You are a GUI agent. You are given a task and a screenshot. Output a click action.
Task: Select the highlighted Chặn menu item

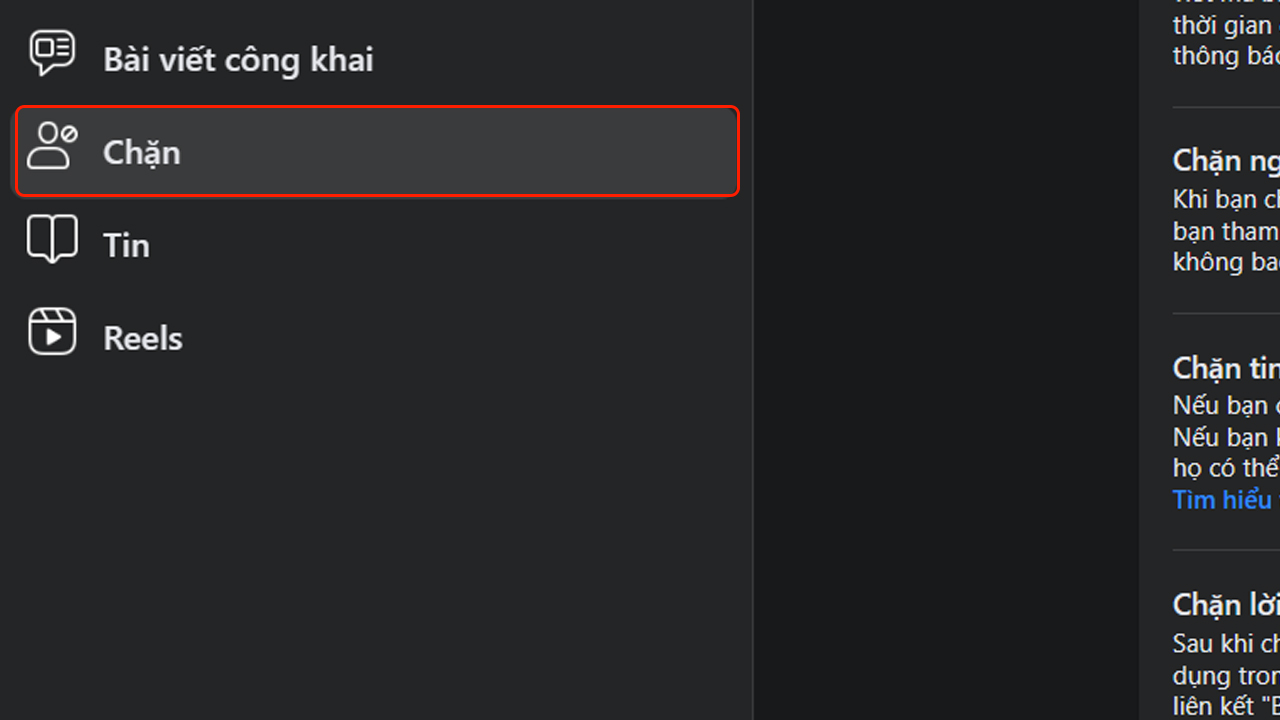click(x=377, y=151)
